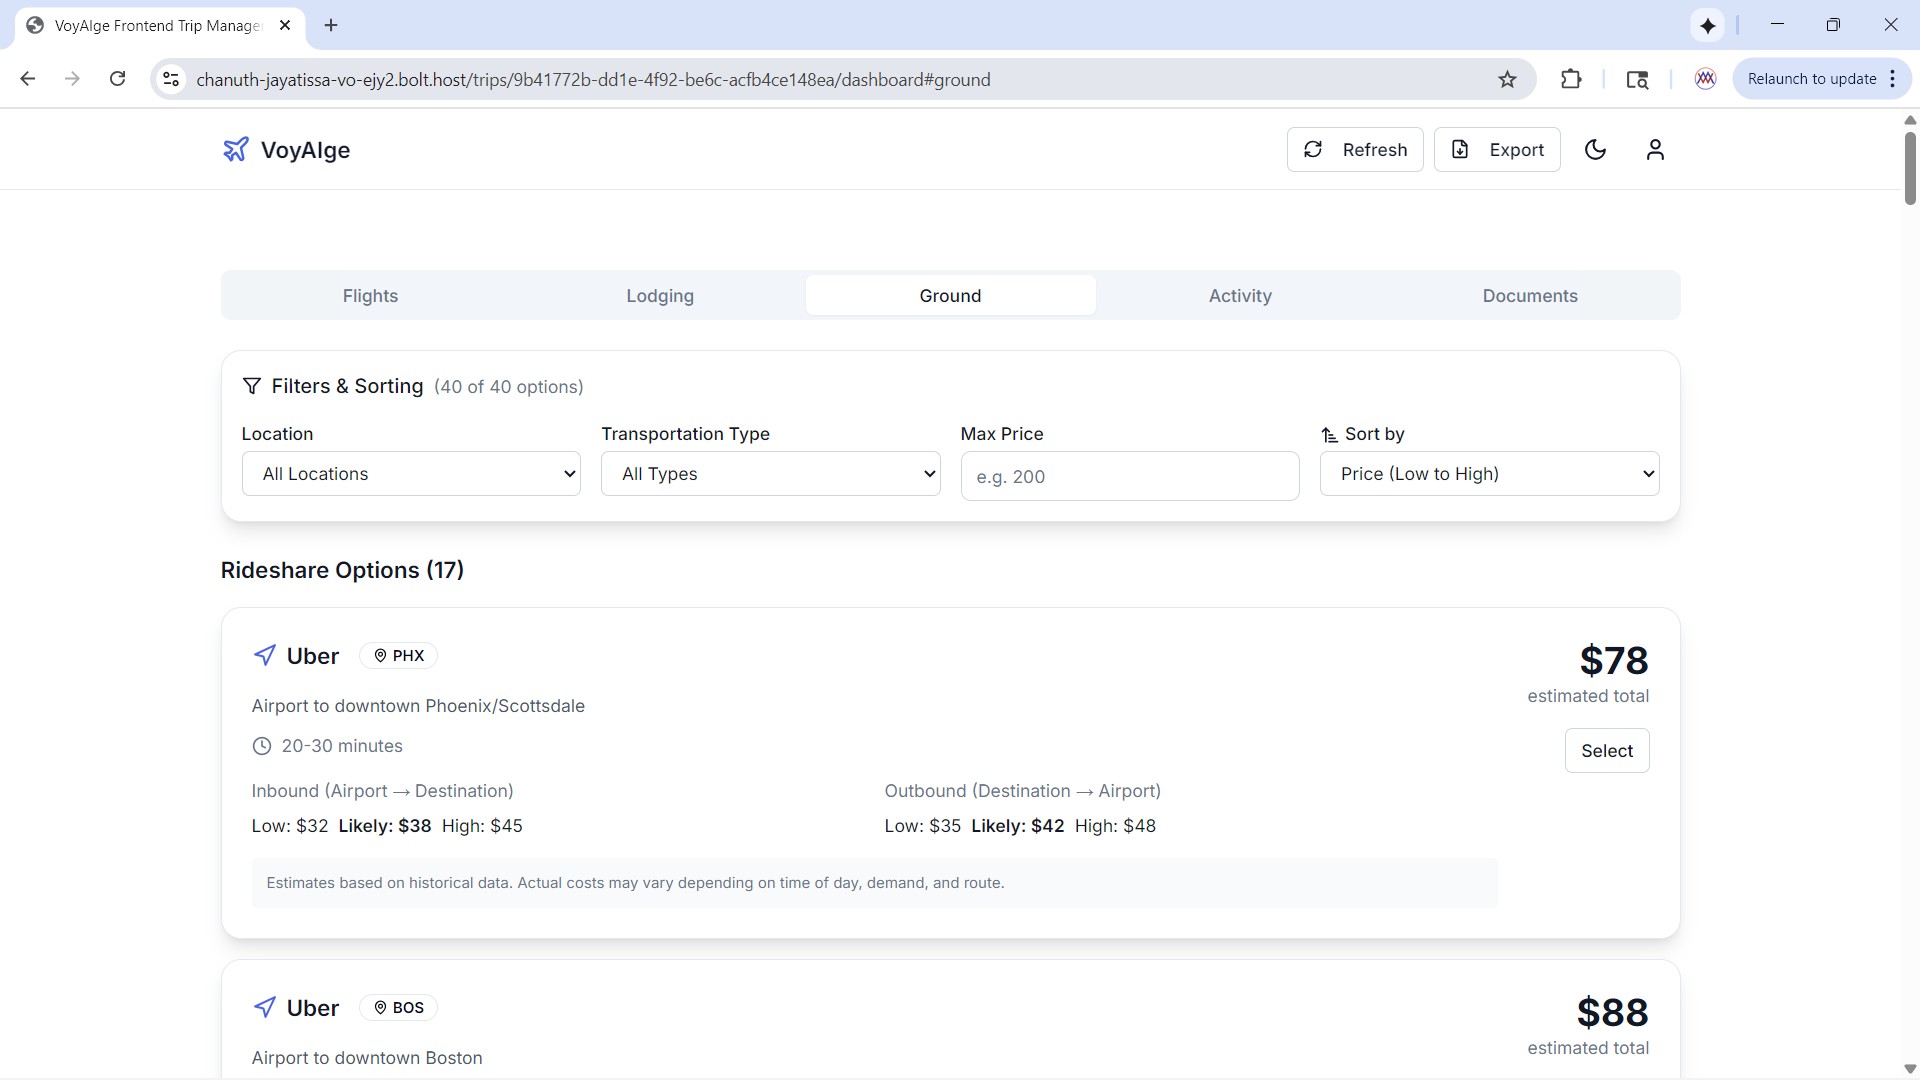Viewport: 1920px width, 1080px height.
Task: Open the Sort by dropdown
Action: (1489, 474)
